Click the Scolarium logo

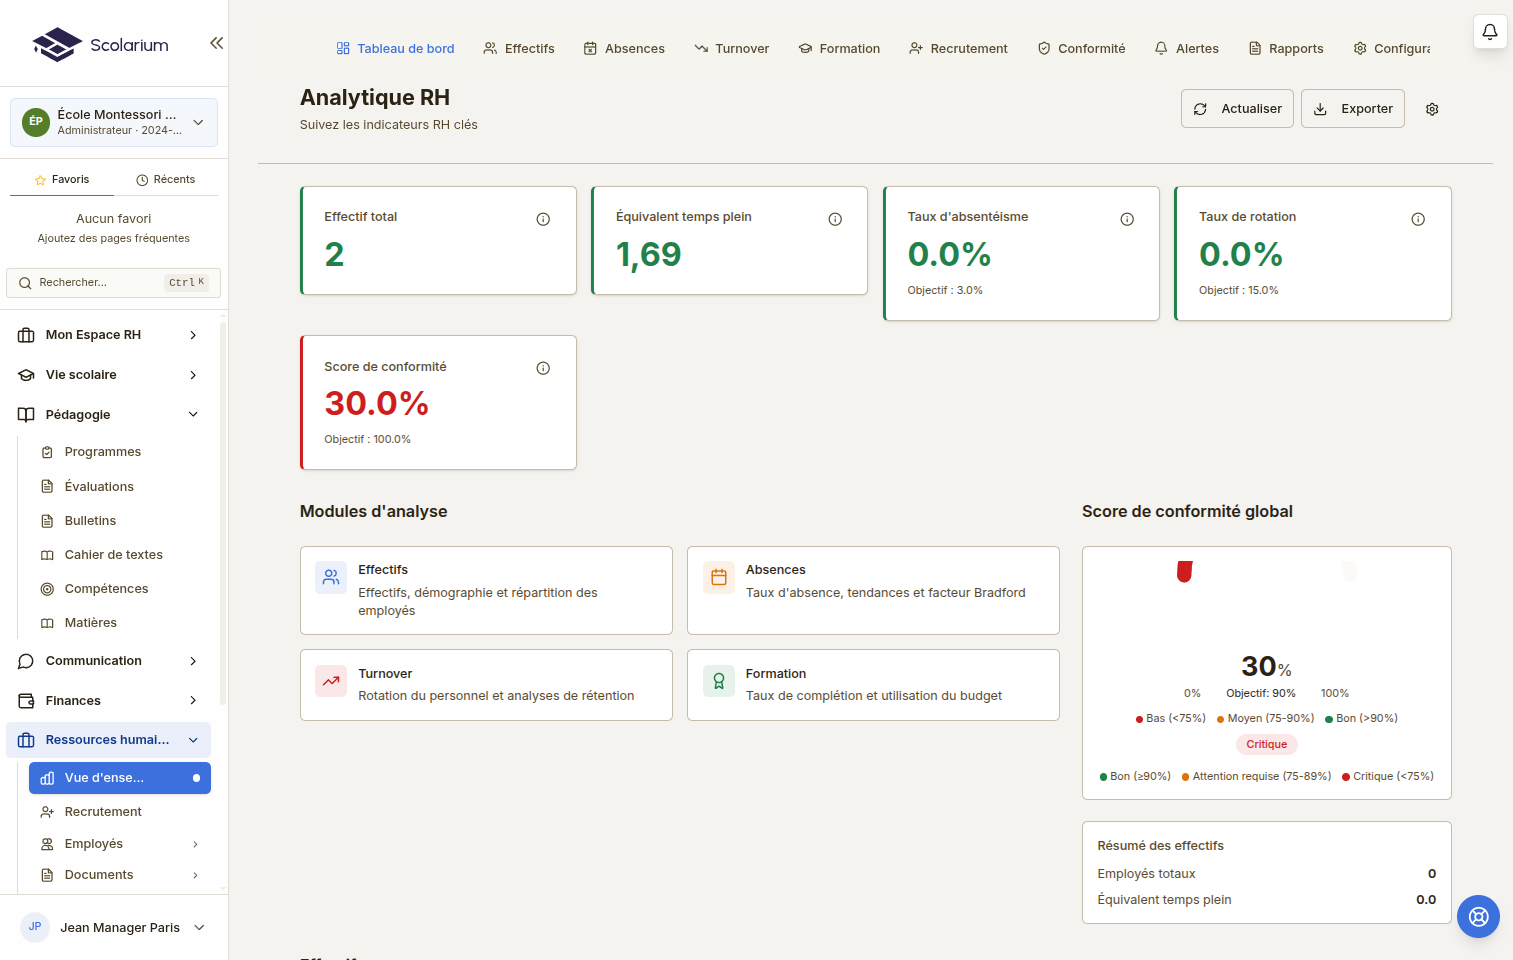tap(100, 45)
